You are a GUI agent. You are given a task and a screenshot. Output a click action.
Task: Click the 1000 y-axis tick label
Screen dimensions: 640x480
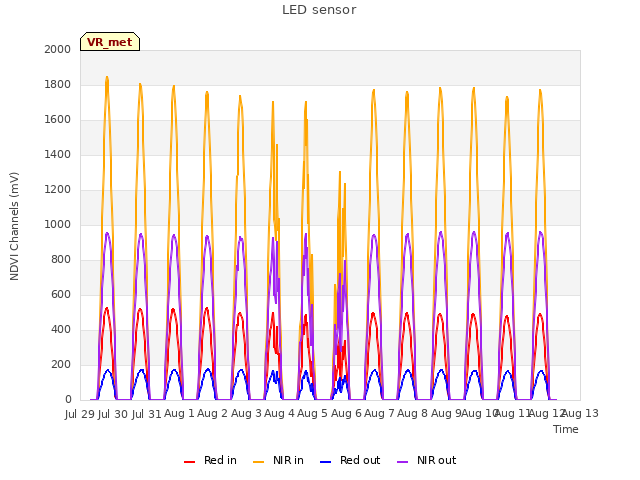coord(58,224)
